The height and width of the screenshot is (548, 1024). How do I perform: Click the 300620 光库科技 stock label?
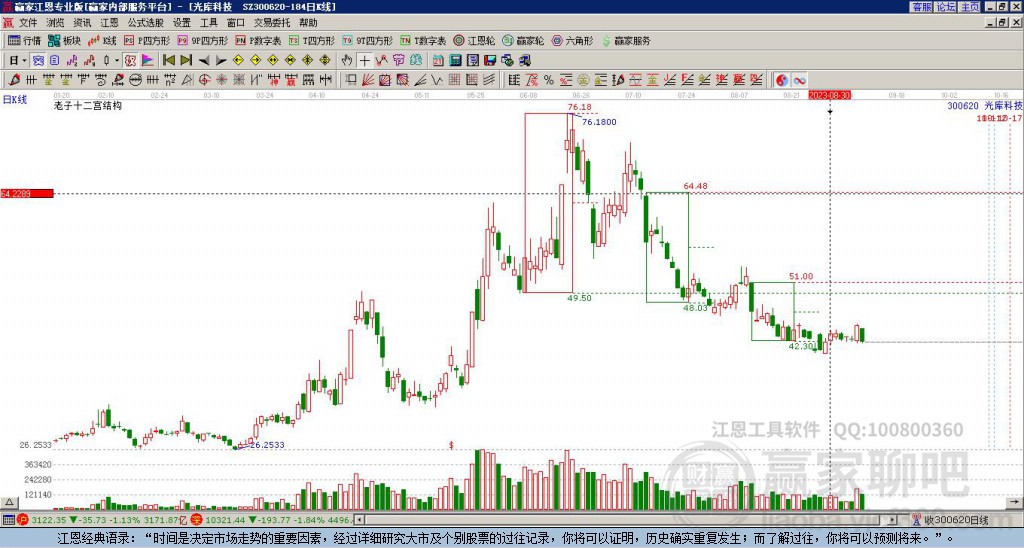click(x=985, y=105)
